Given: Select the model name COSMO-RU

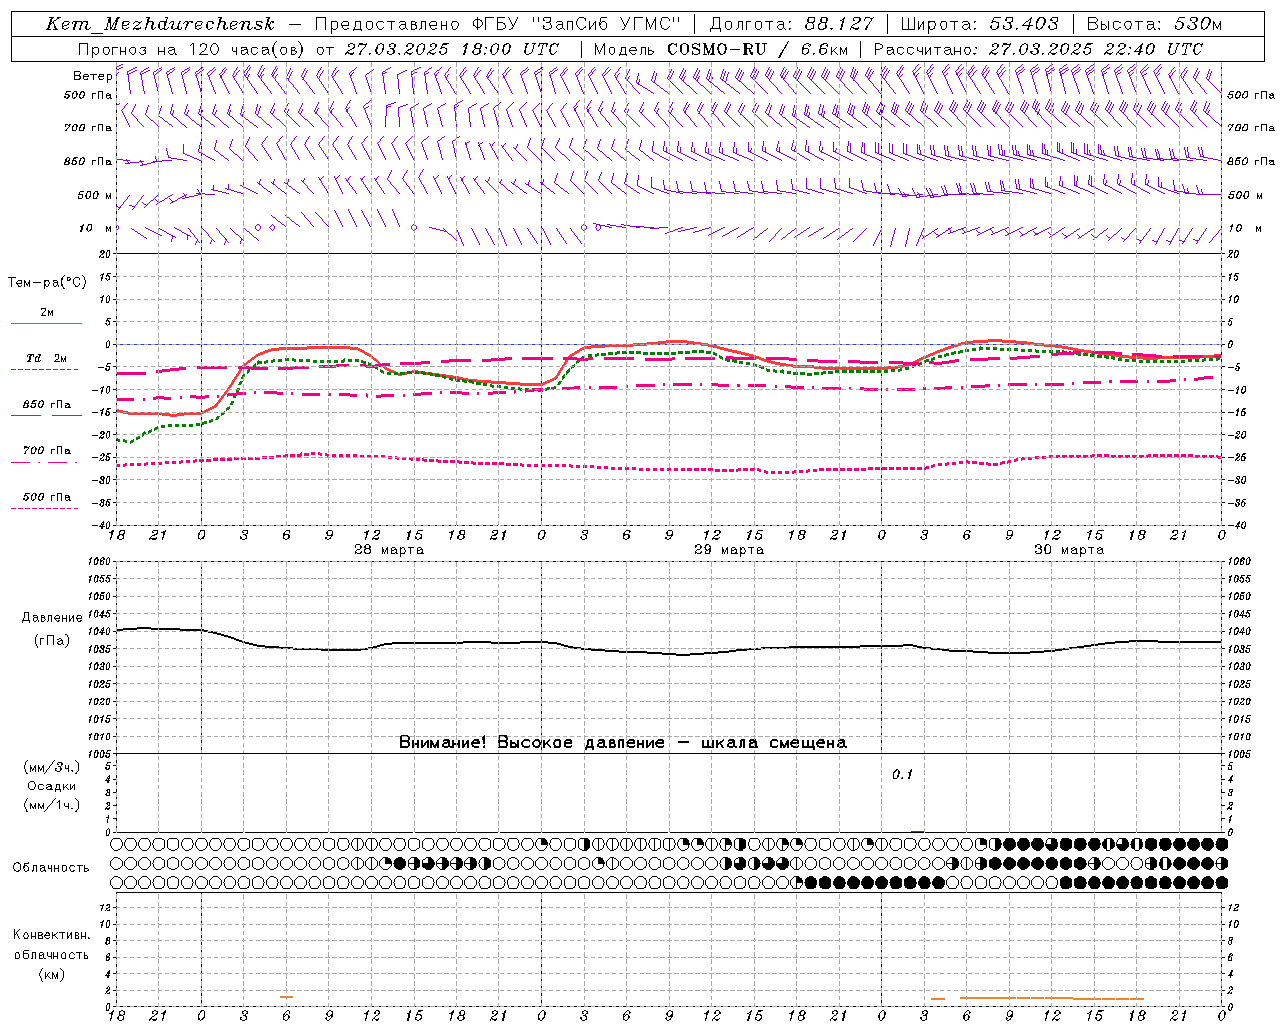Looking at the screenshot, I should pos(717,49).
